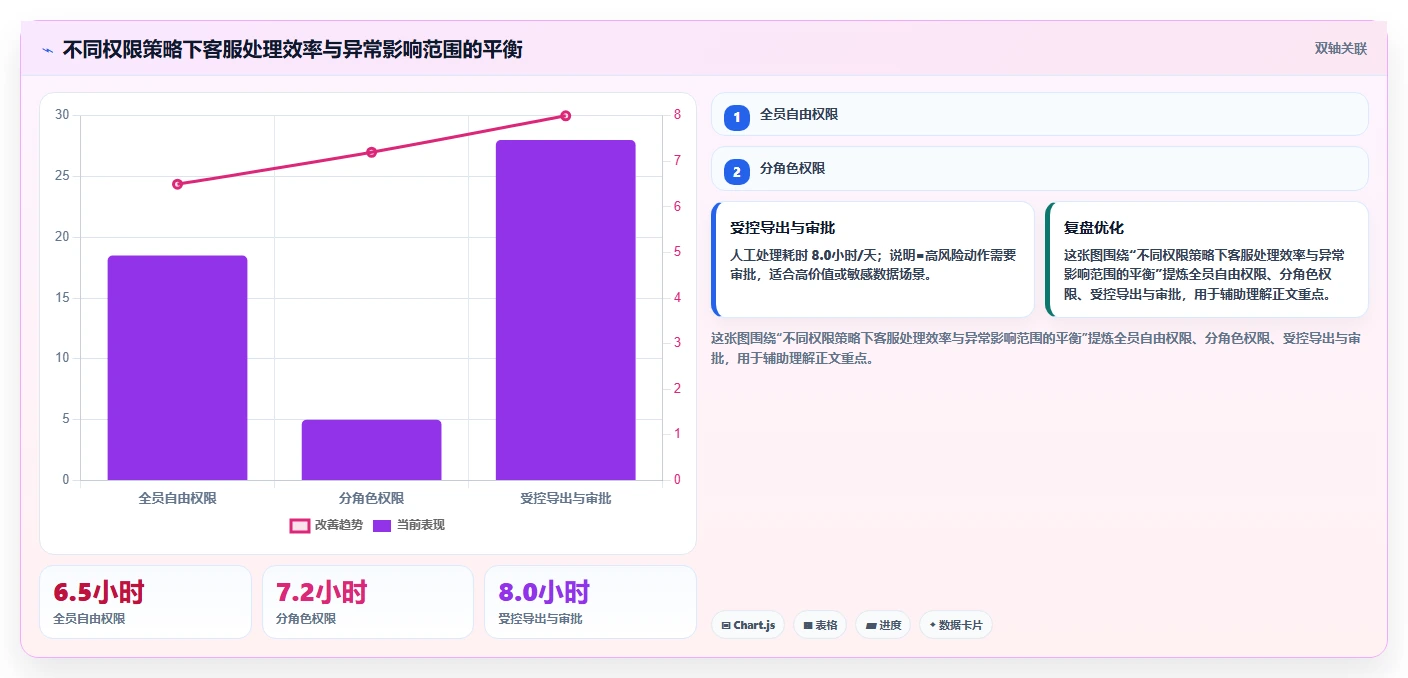Viewport: 1408px width, 678px height.
Task: Click the x-axis label 受控导出与审批
Action: pyautogui.click(x=565, y=498)
